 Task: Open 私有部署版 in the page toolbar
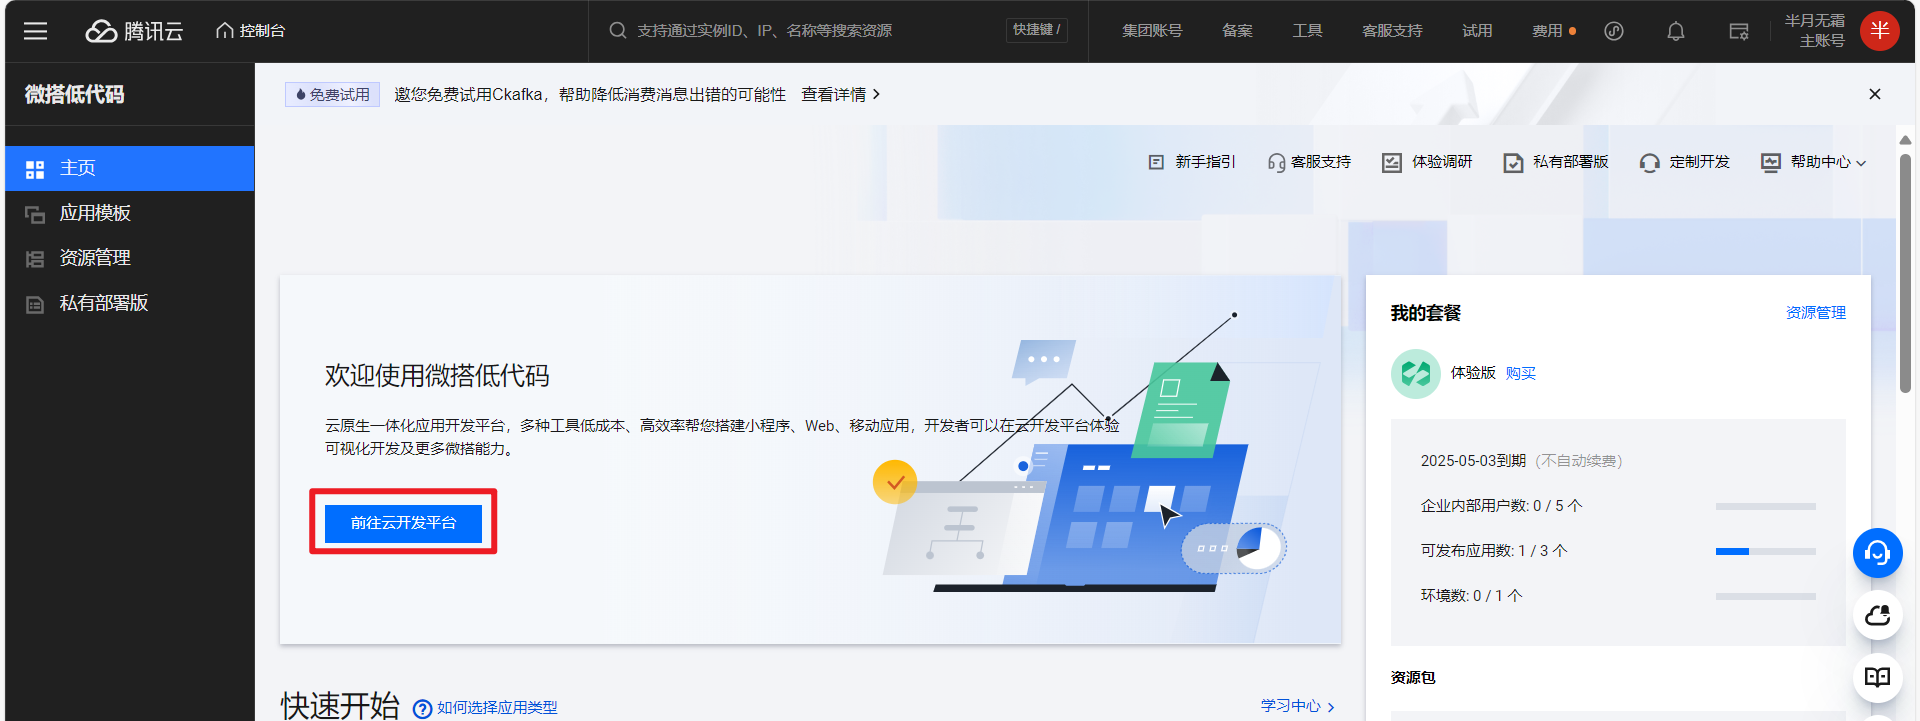[x=1556, y=162]
